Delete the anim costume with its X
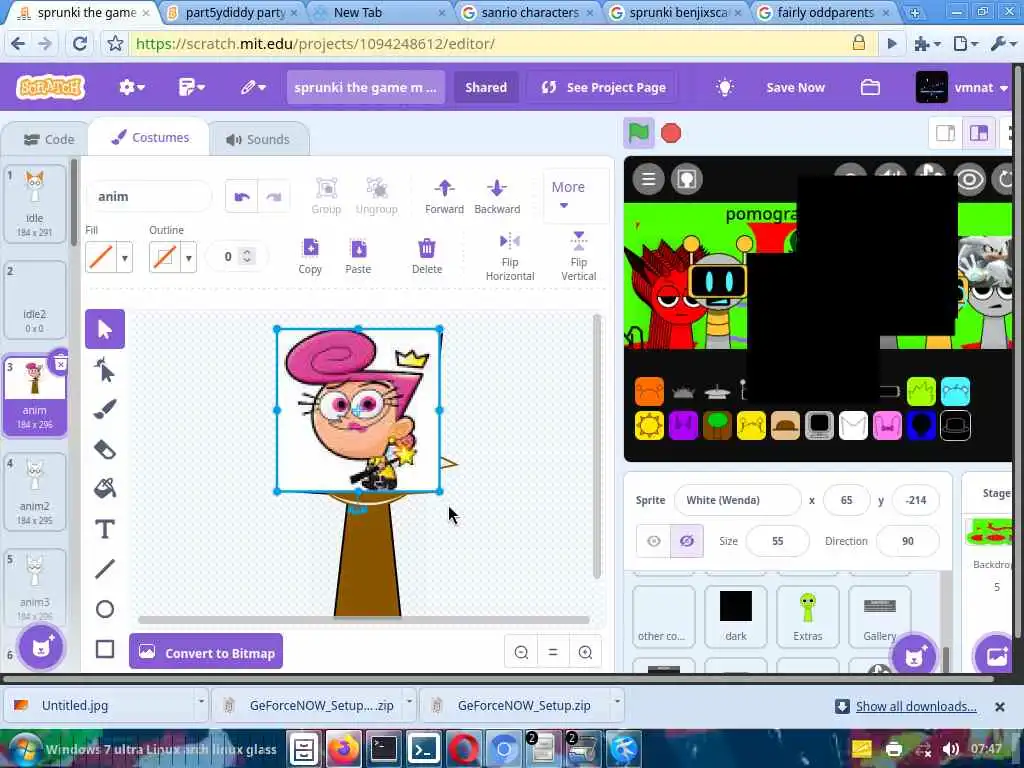Viewport: 1024px width, 768px height. [60, 364]
